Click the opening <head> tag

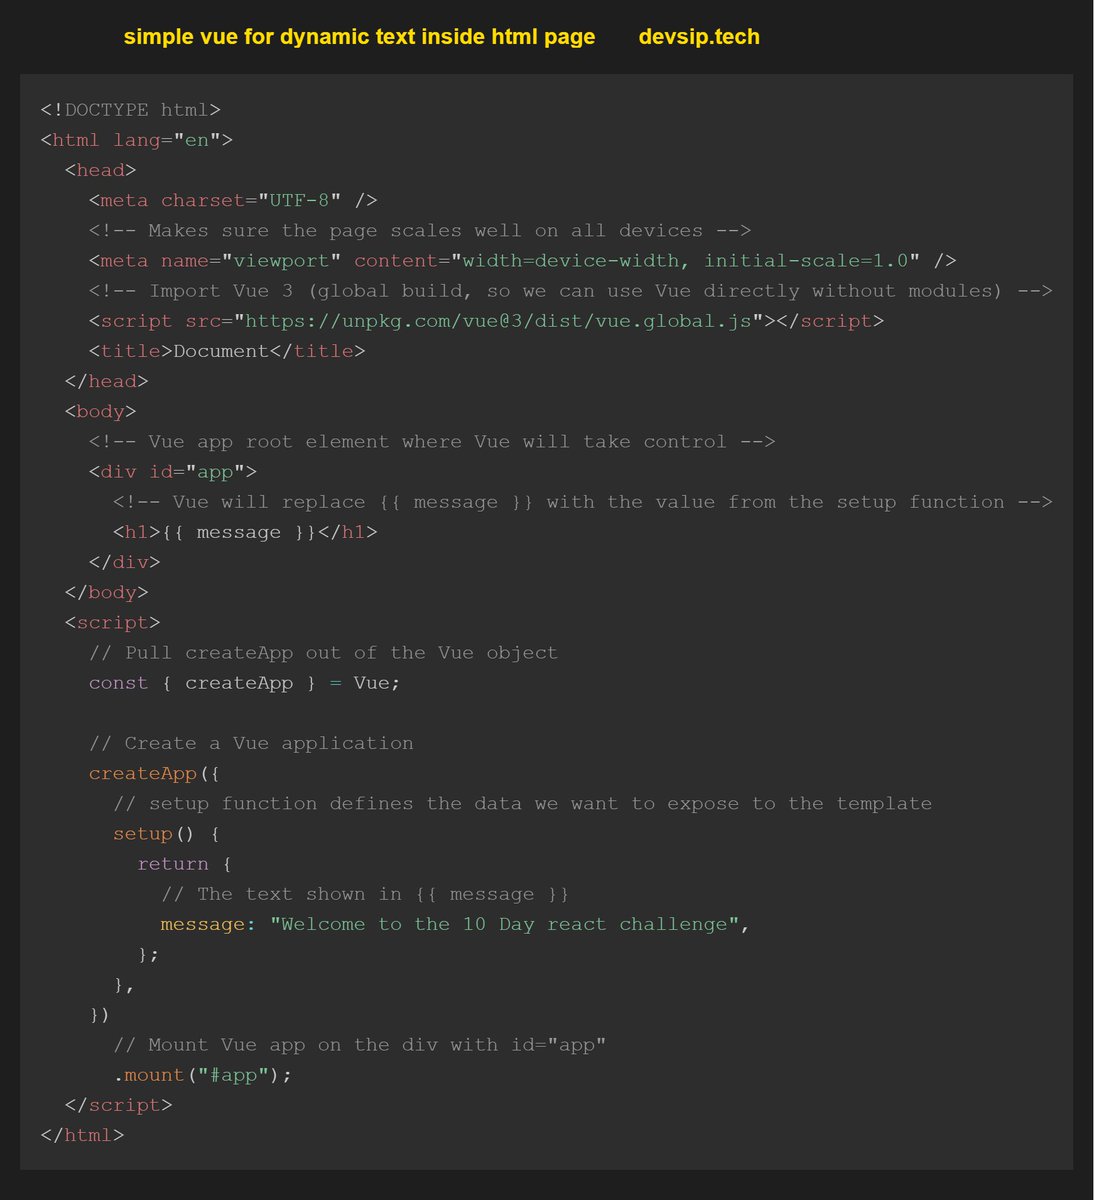101,170
